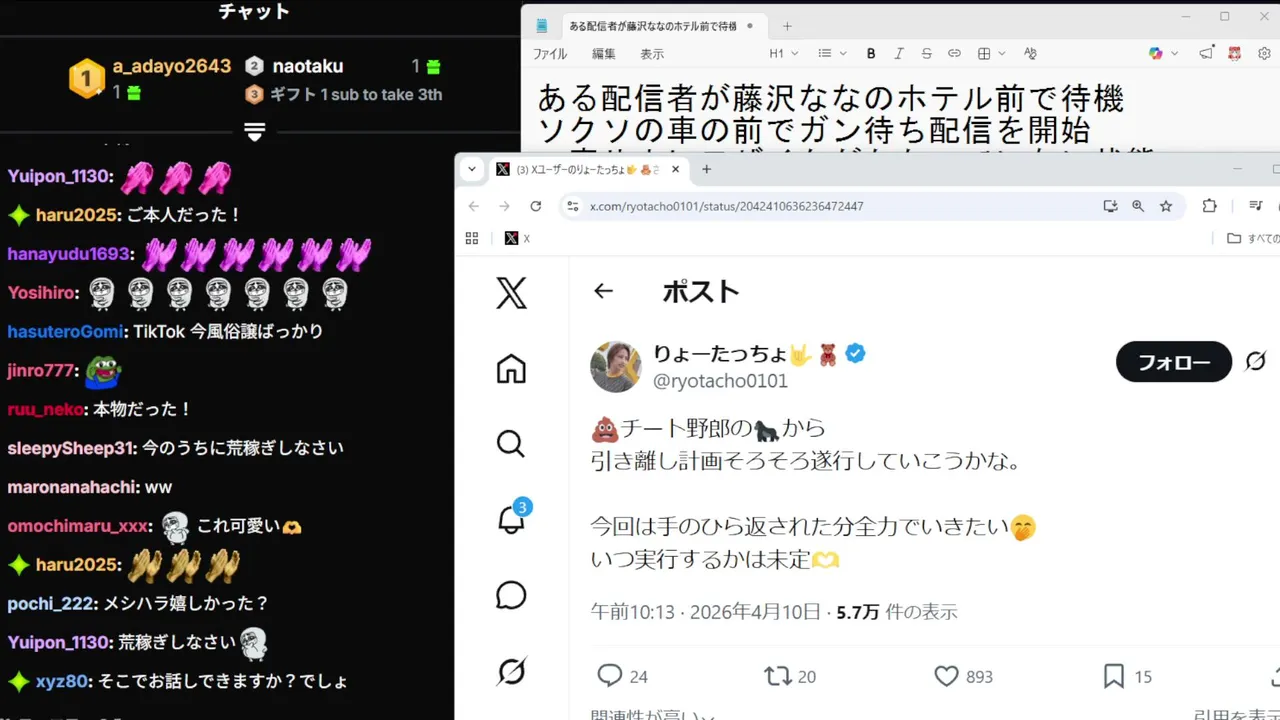1280x720 pixels.
Task: Open the browser tab search dropdown arrow
Action: (x=472, y=169)
